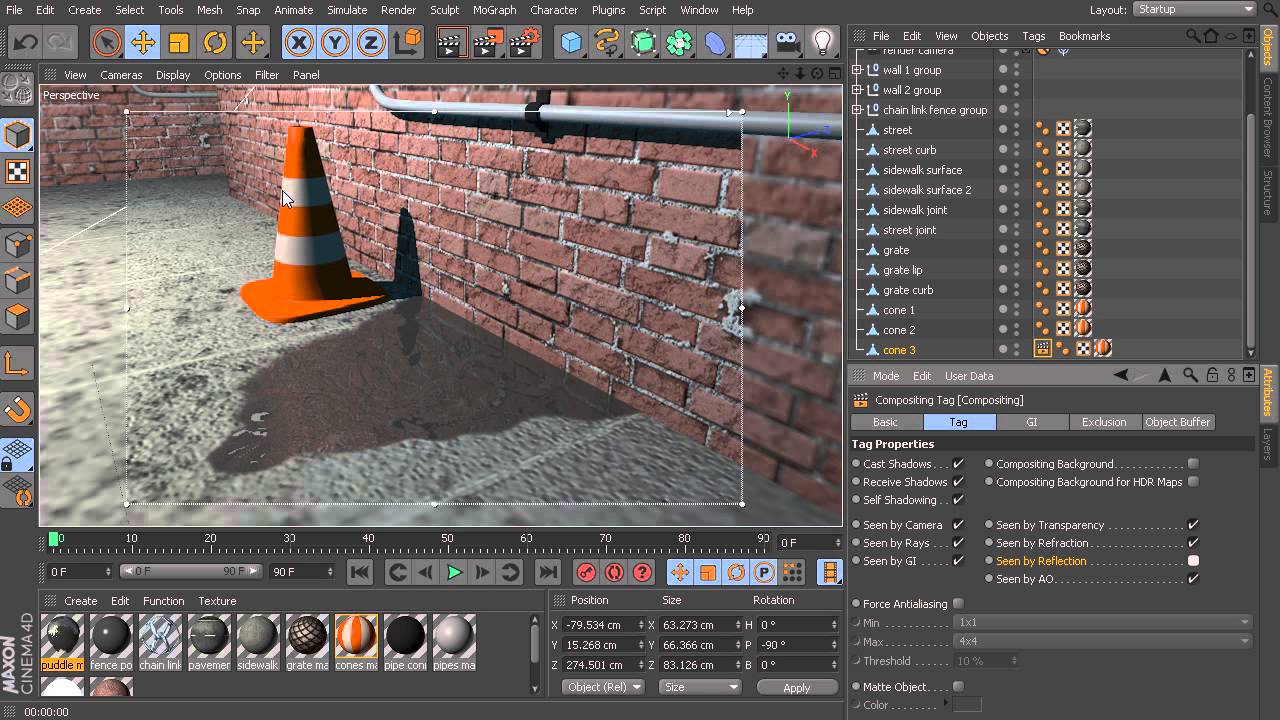Toggle X axis lock
1280x720 pixels.
(298, 43)
